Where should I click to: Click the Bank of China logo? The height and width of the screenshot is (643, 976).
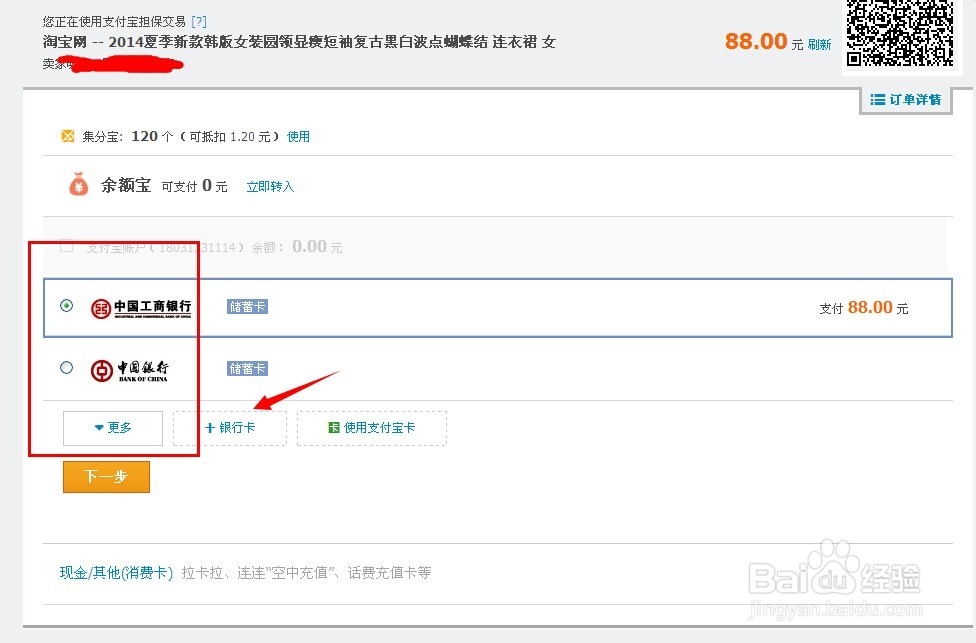coord(129,370)
